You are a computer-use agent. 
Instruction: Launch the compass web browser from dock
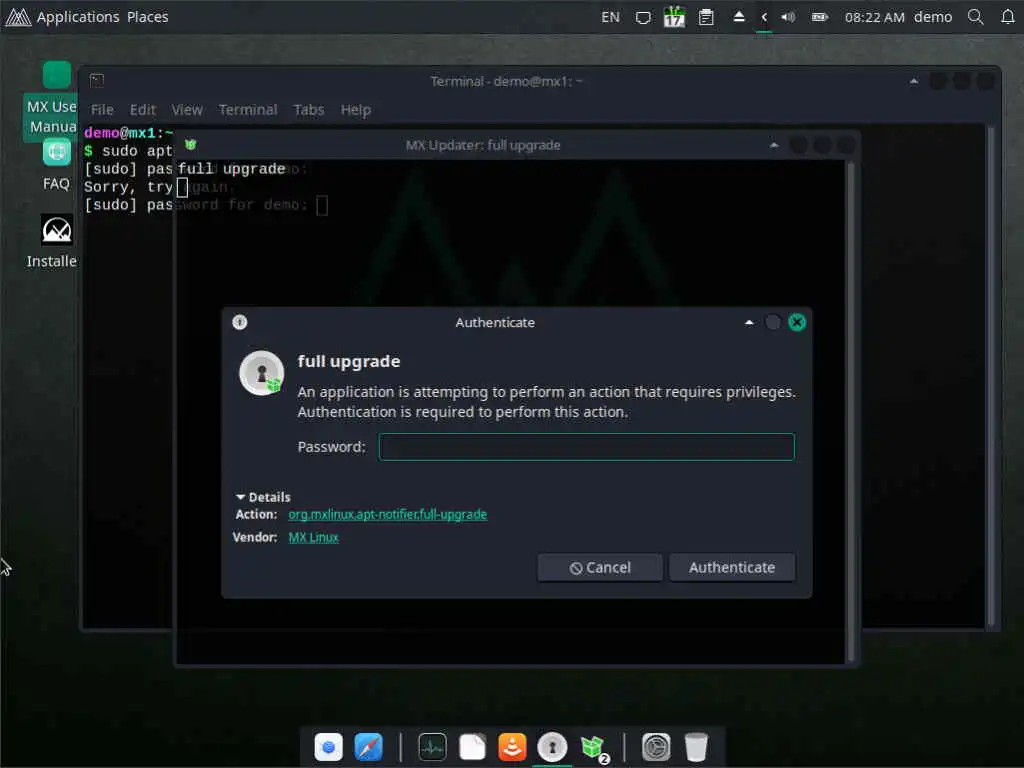368,746
